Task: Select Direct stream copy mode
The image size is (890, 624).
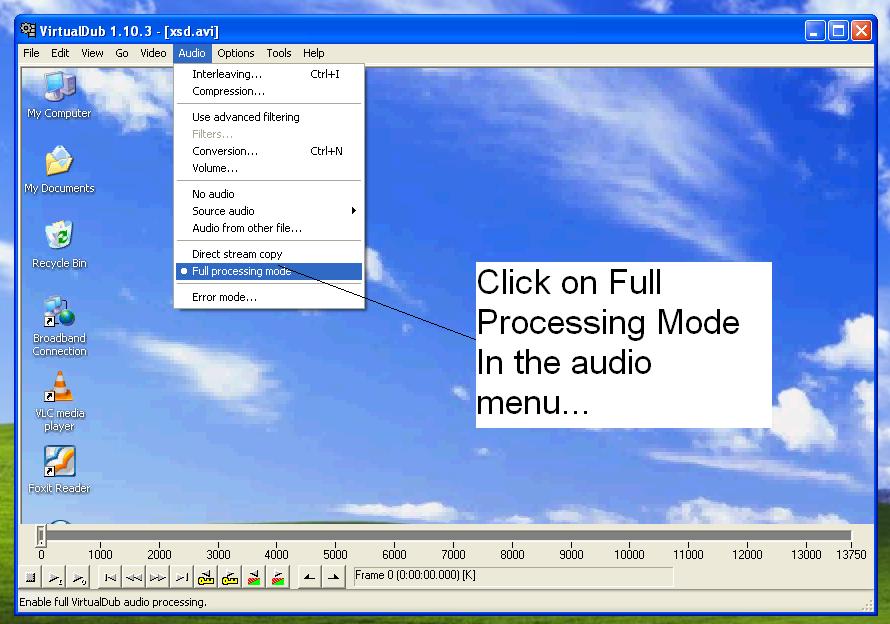Action: click(x=269, y=254)
